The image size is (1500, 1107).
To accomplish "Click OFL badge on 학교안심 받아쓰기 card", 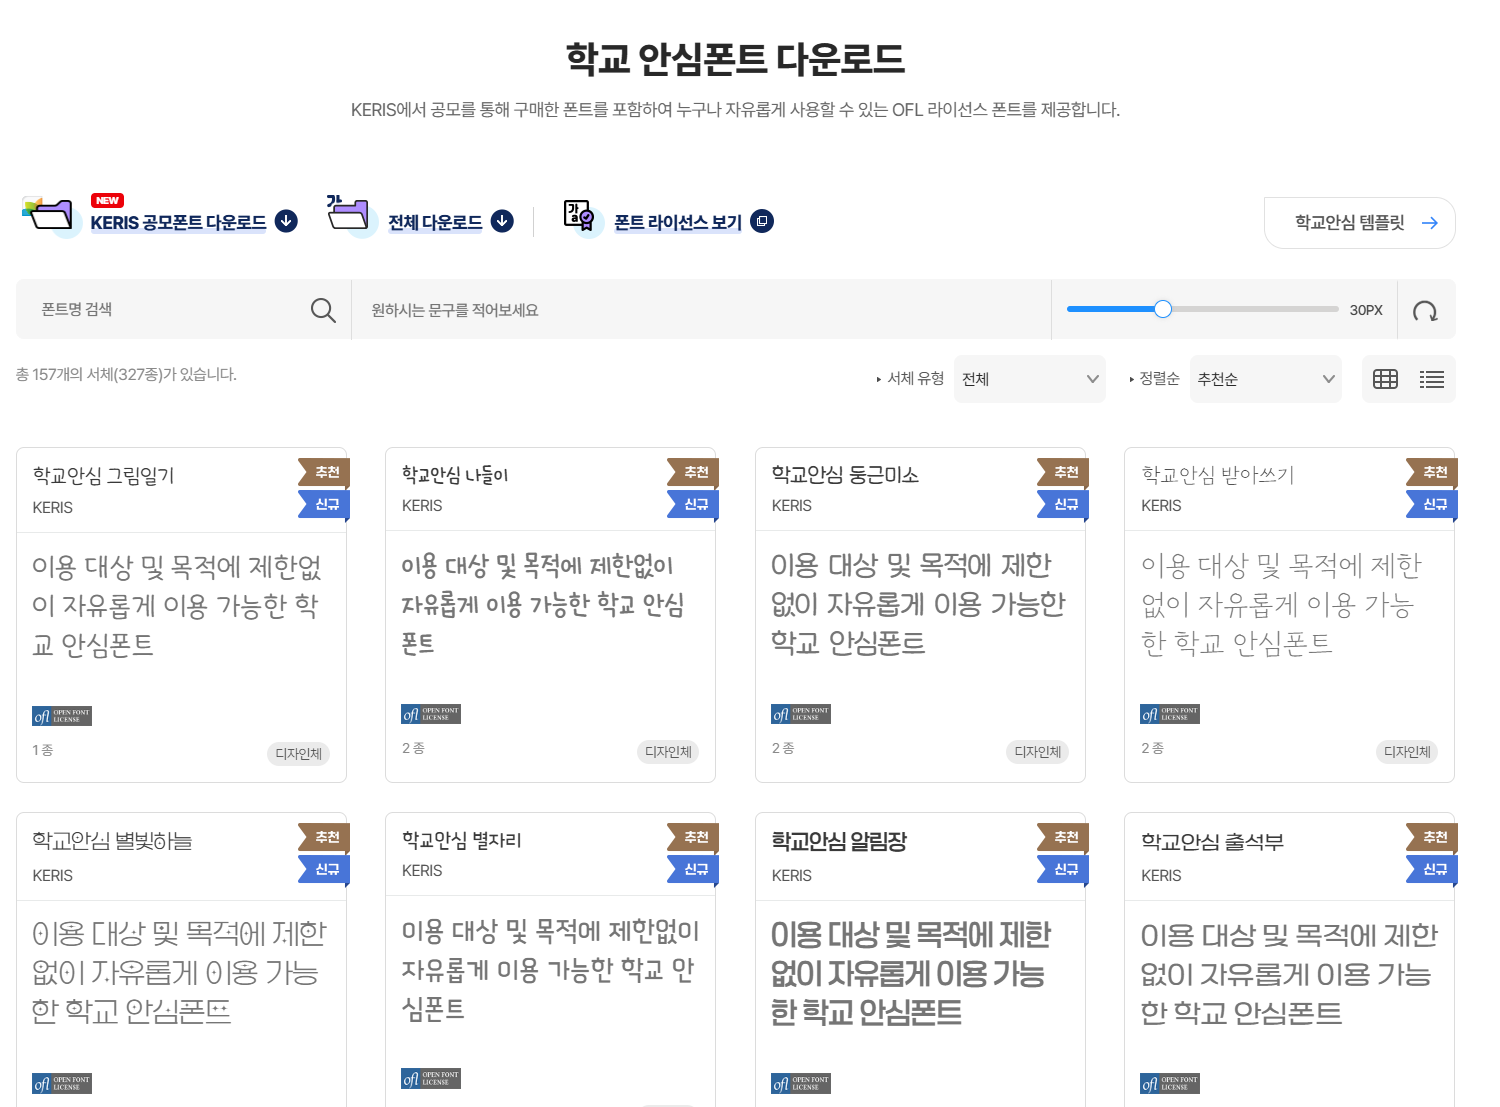I will [x=1170, y=714].
